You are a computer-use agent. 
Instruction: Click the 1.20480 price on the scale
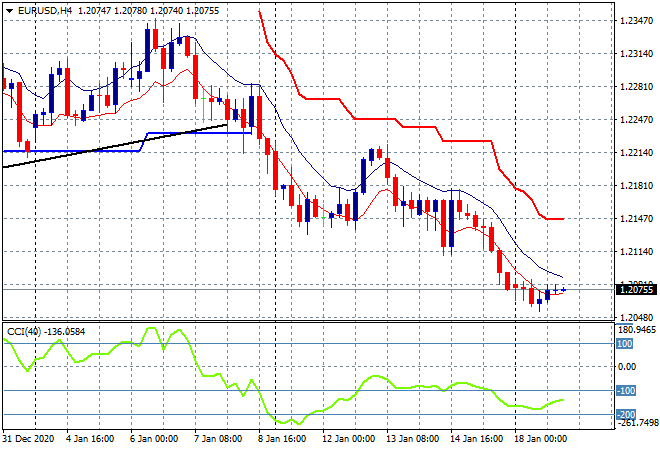634,317
